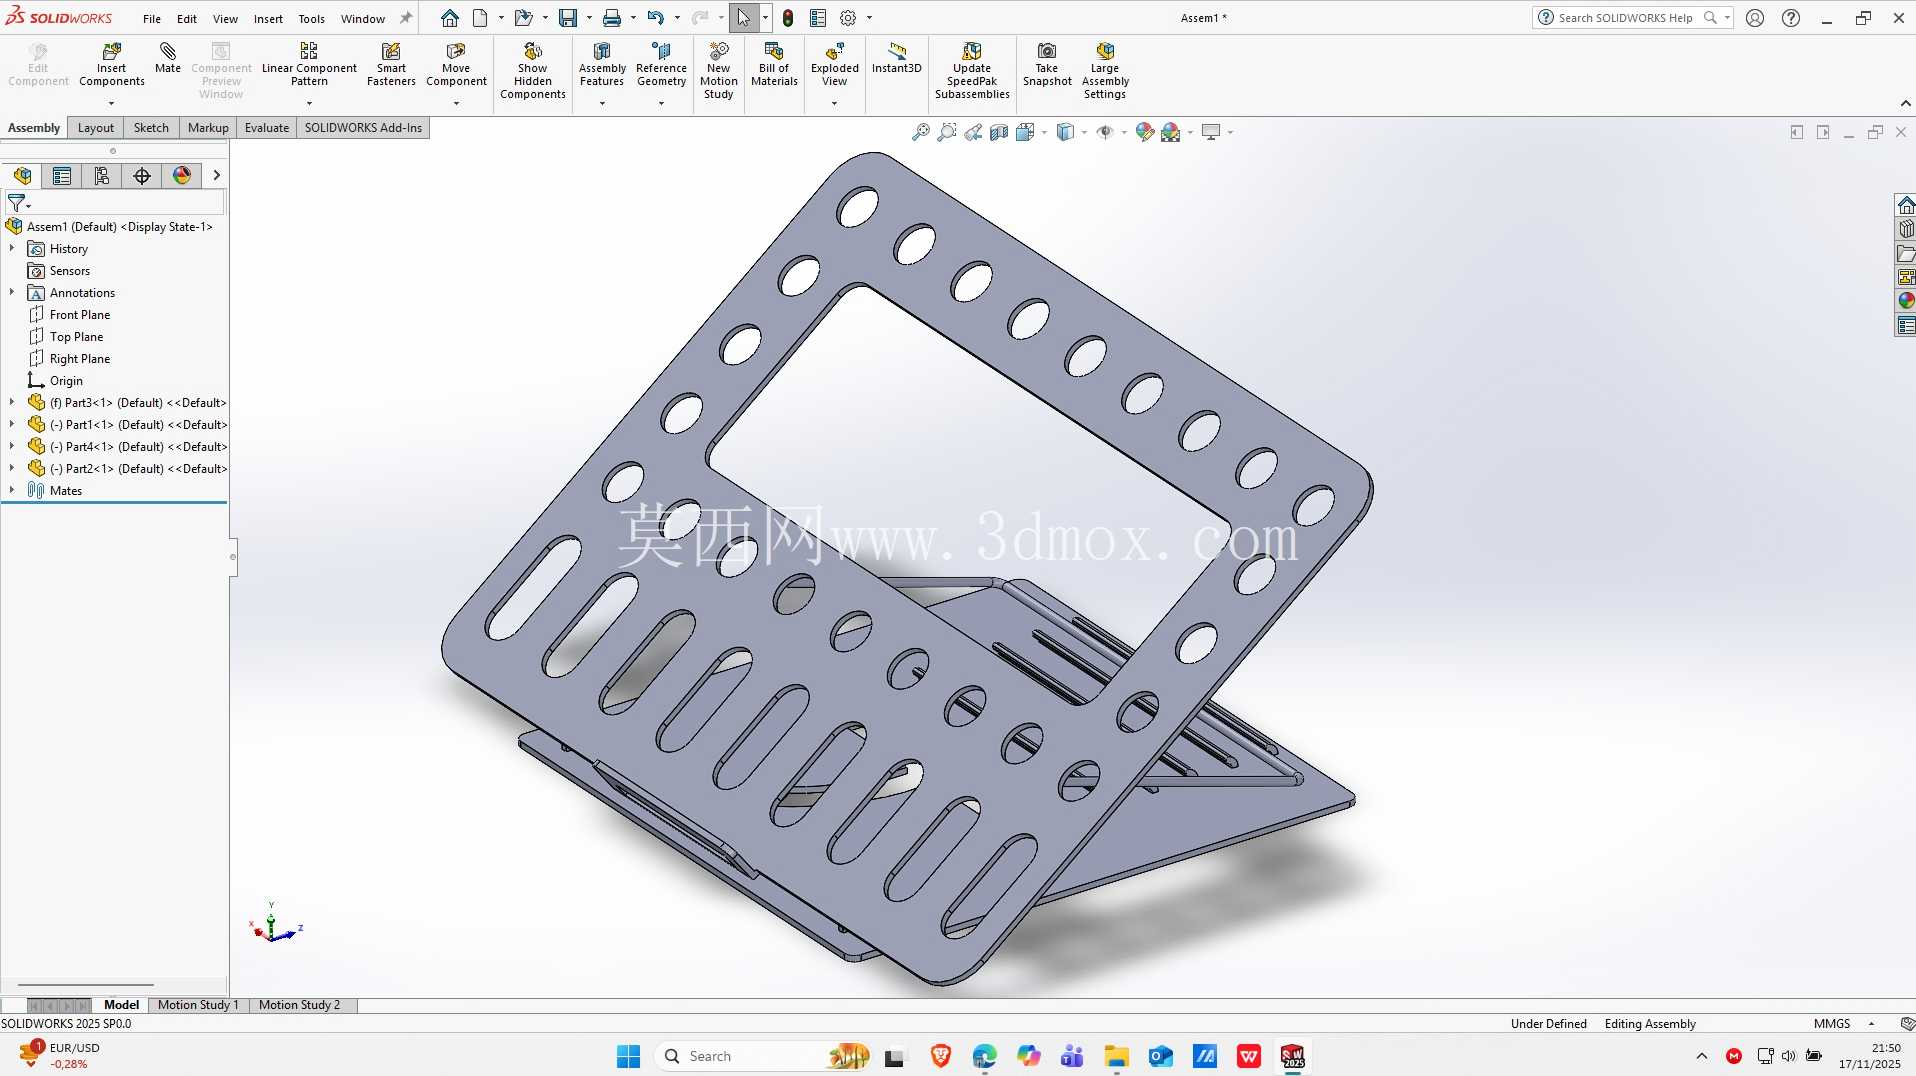
Task: Select the Mate tool
Action: click(168, 58)
